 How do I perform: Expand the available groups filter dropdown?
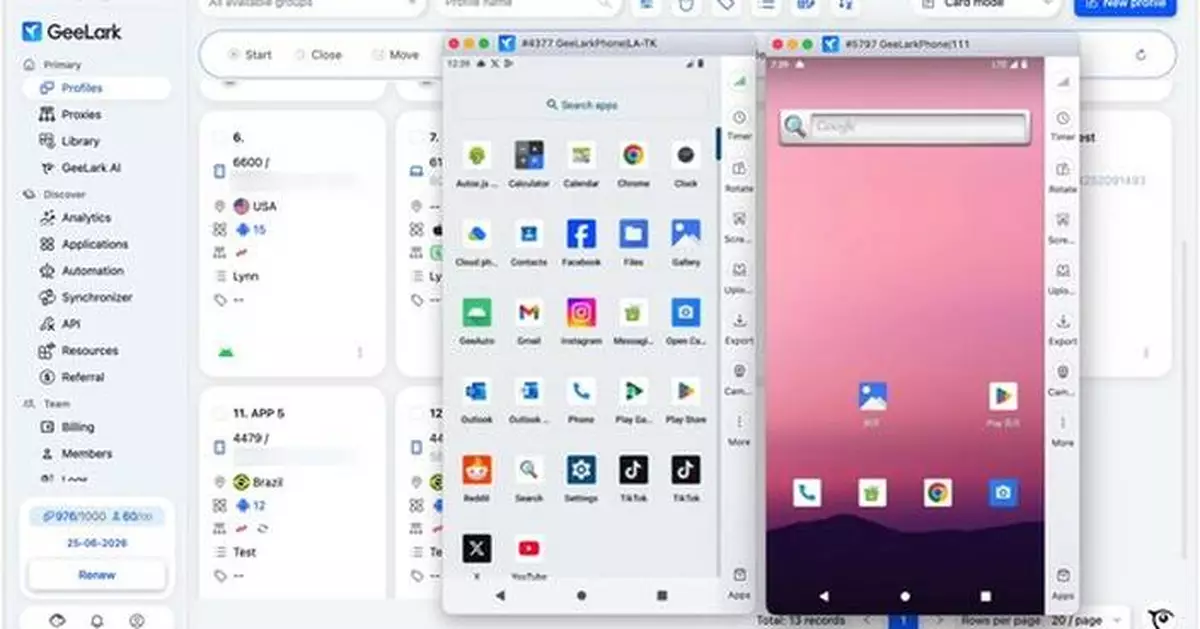[x=311, y=5]
